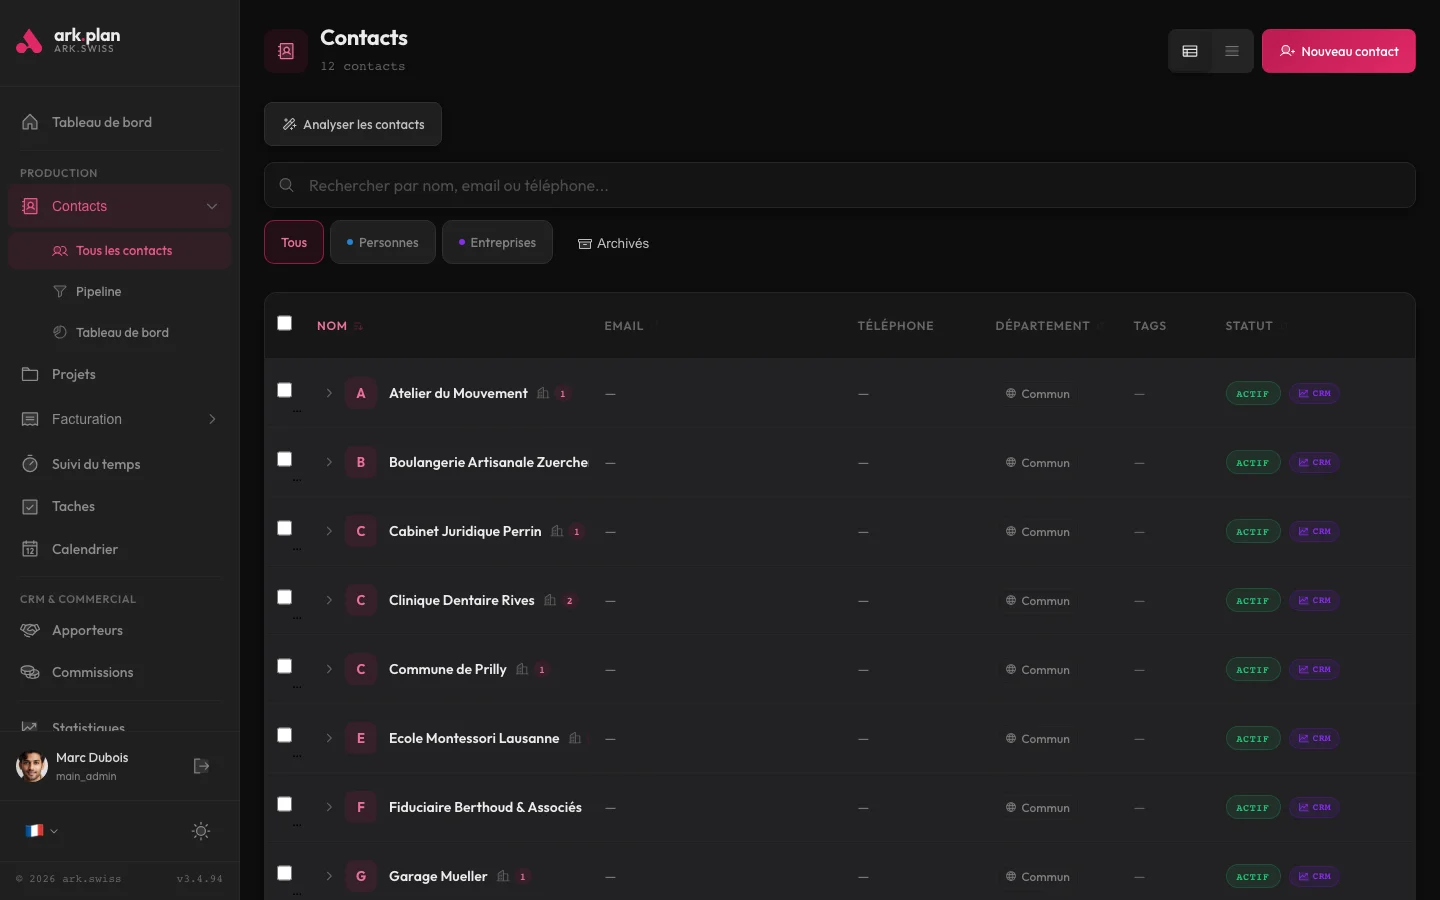Screen dimensions: 1440x900
Task: Select the Projets folder icon in sidebar
Action: click(29, 374)
